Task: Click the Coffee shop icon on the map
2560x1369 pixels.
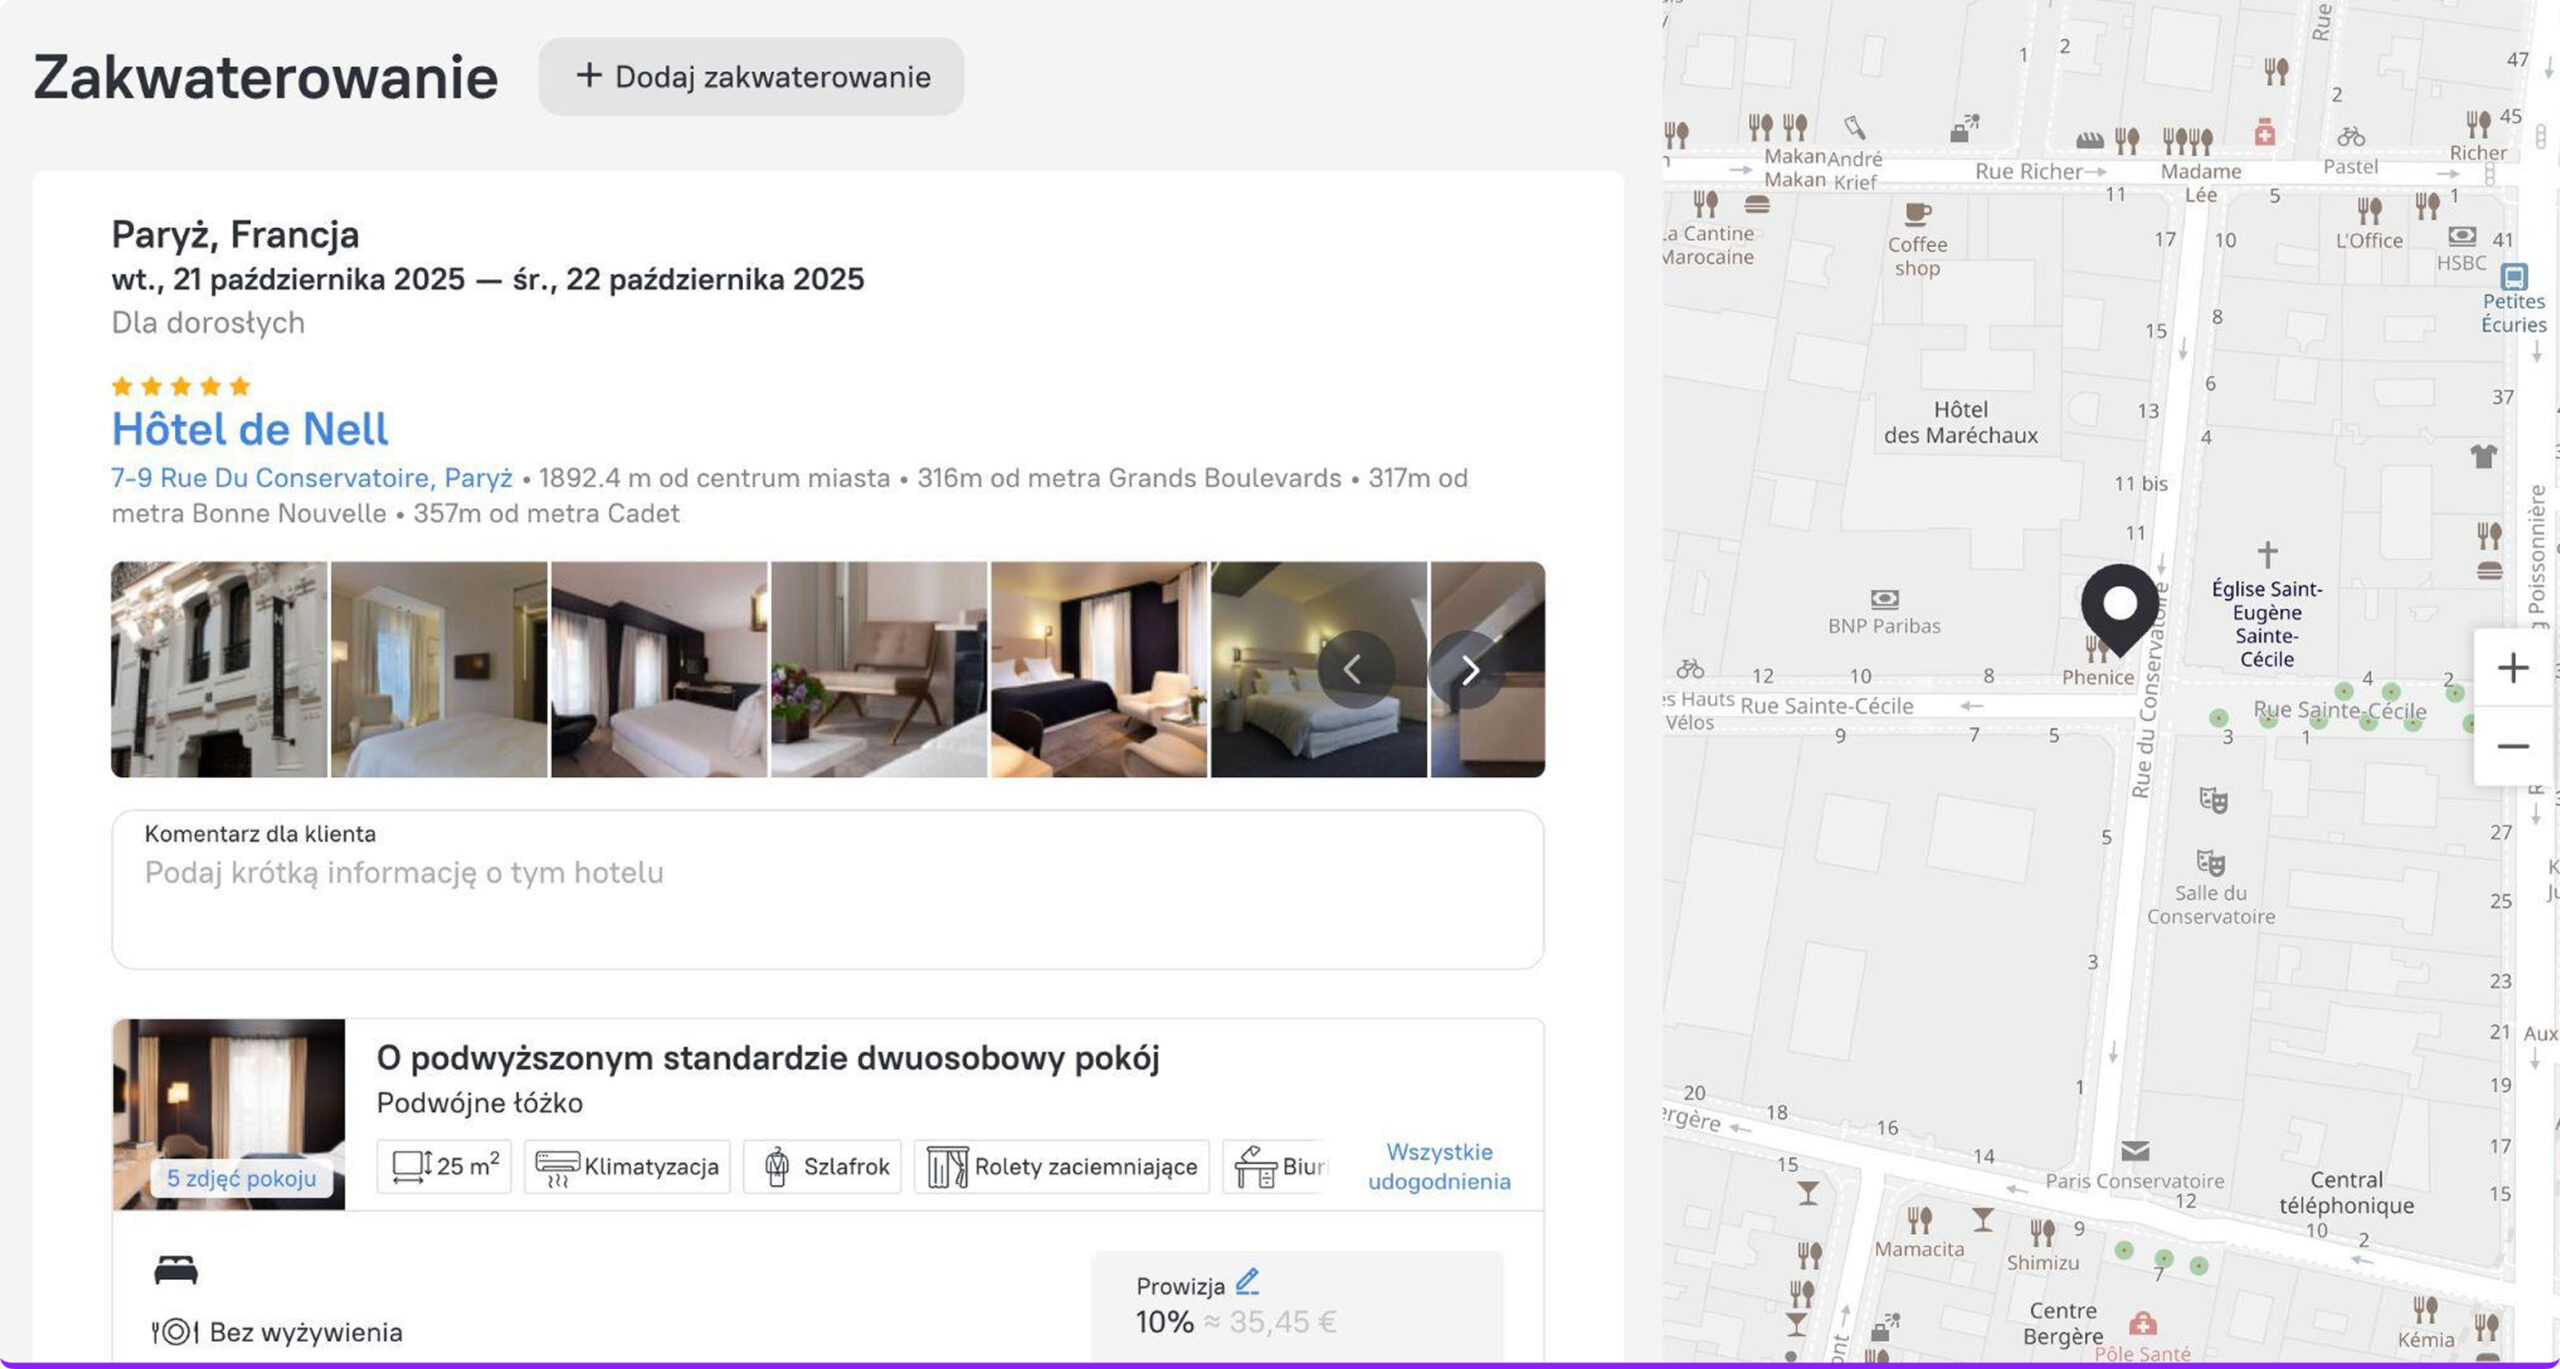Action: click(x=1917, y=213)
